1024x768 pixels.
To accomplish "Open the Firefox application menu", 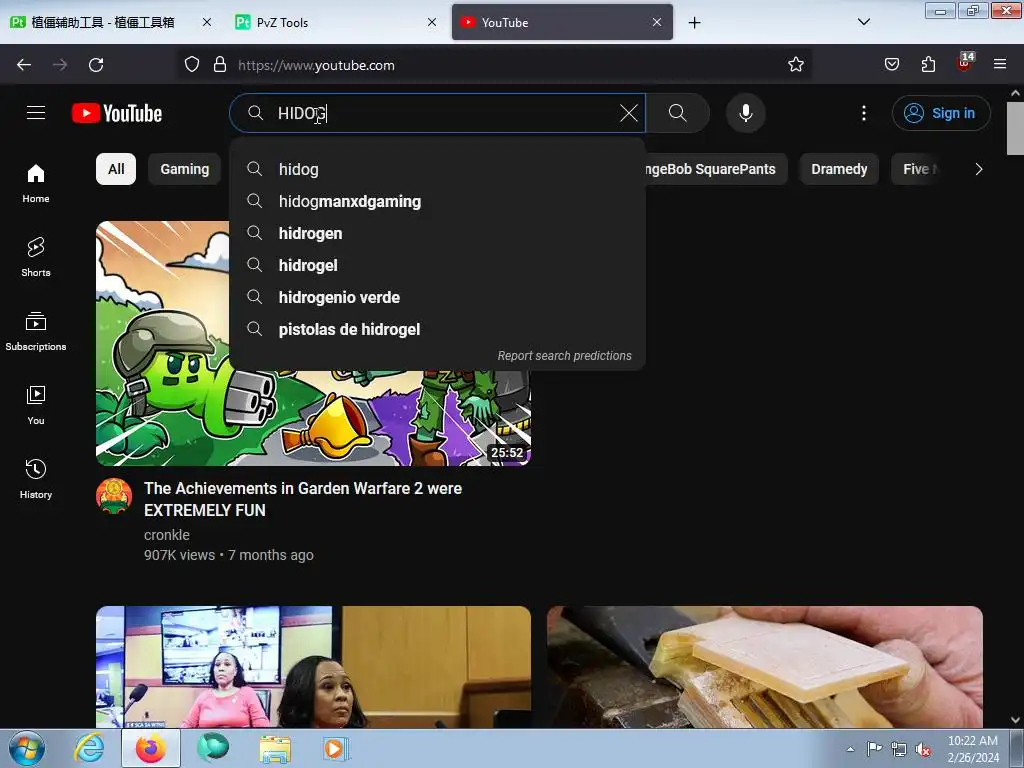I will [x=1000, y=65].
